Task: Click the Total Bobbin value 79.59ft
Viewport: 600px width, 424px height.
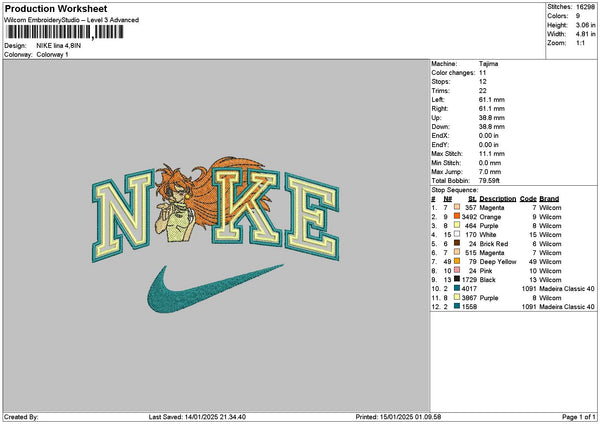Action: tap(489, 181)
